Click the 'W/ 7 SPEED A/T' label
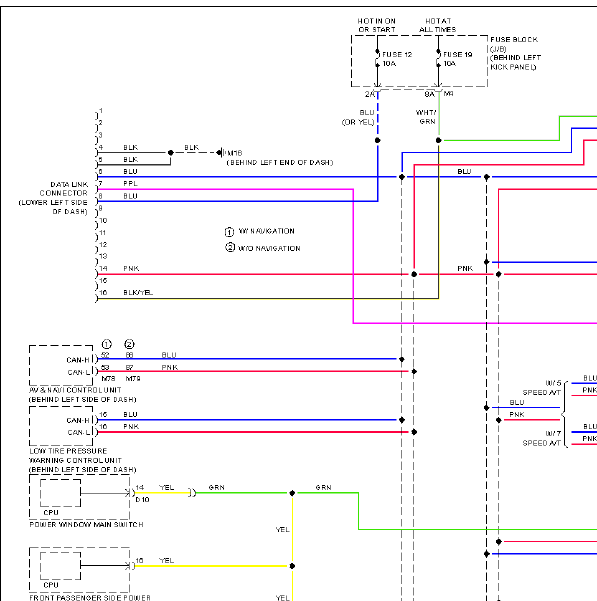Viewport: 597px width, 601px height. pos(541,438)
